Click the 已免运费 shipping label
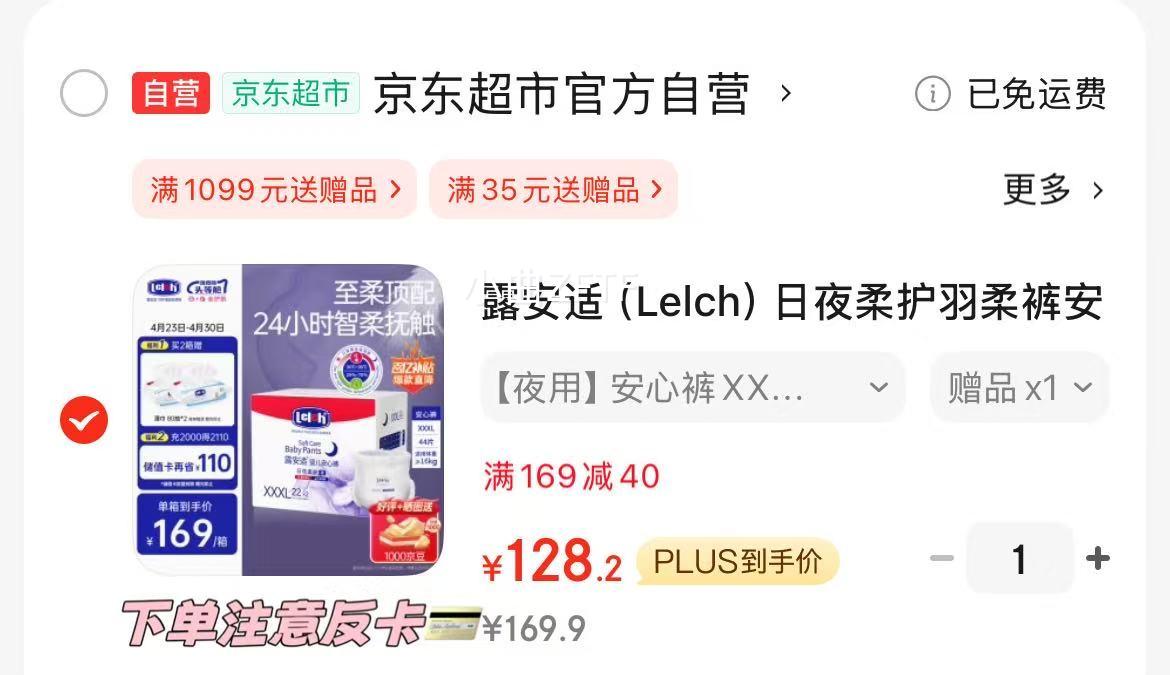This screenshot has height=675, width=1170. coord(1036,94)
